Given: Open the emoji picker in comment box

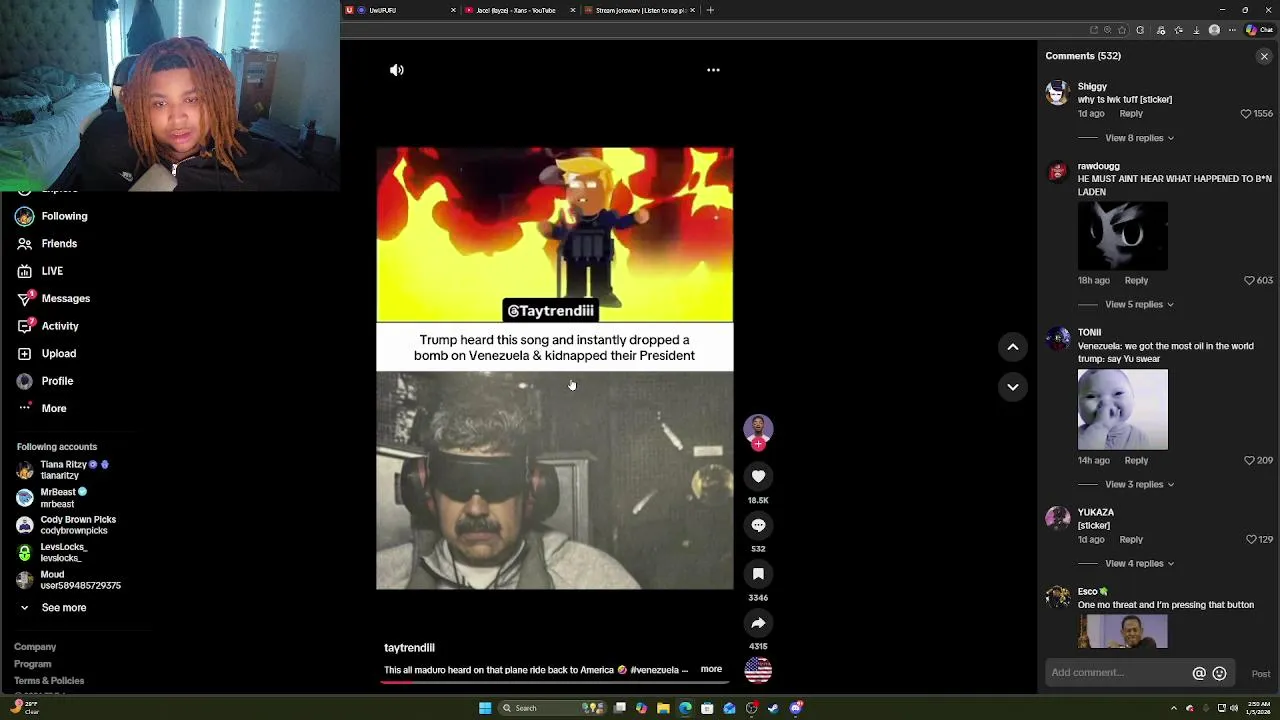Looking at the screenshot, I should click(1219, 674).
